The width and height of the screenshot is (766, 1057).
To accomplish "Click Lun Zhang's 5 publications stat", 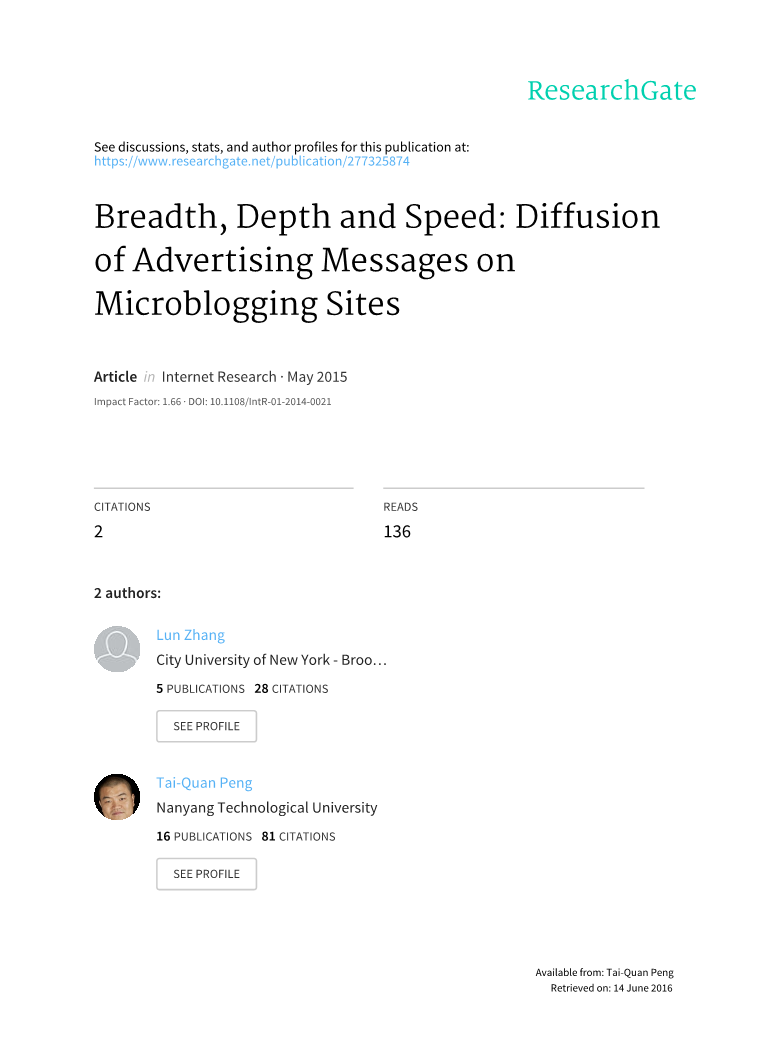I will (200, 689).
